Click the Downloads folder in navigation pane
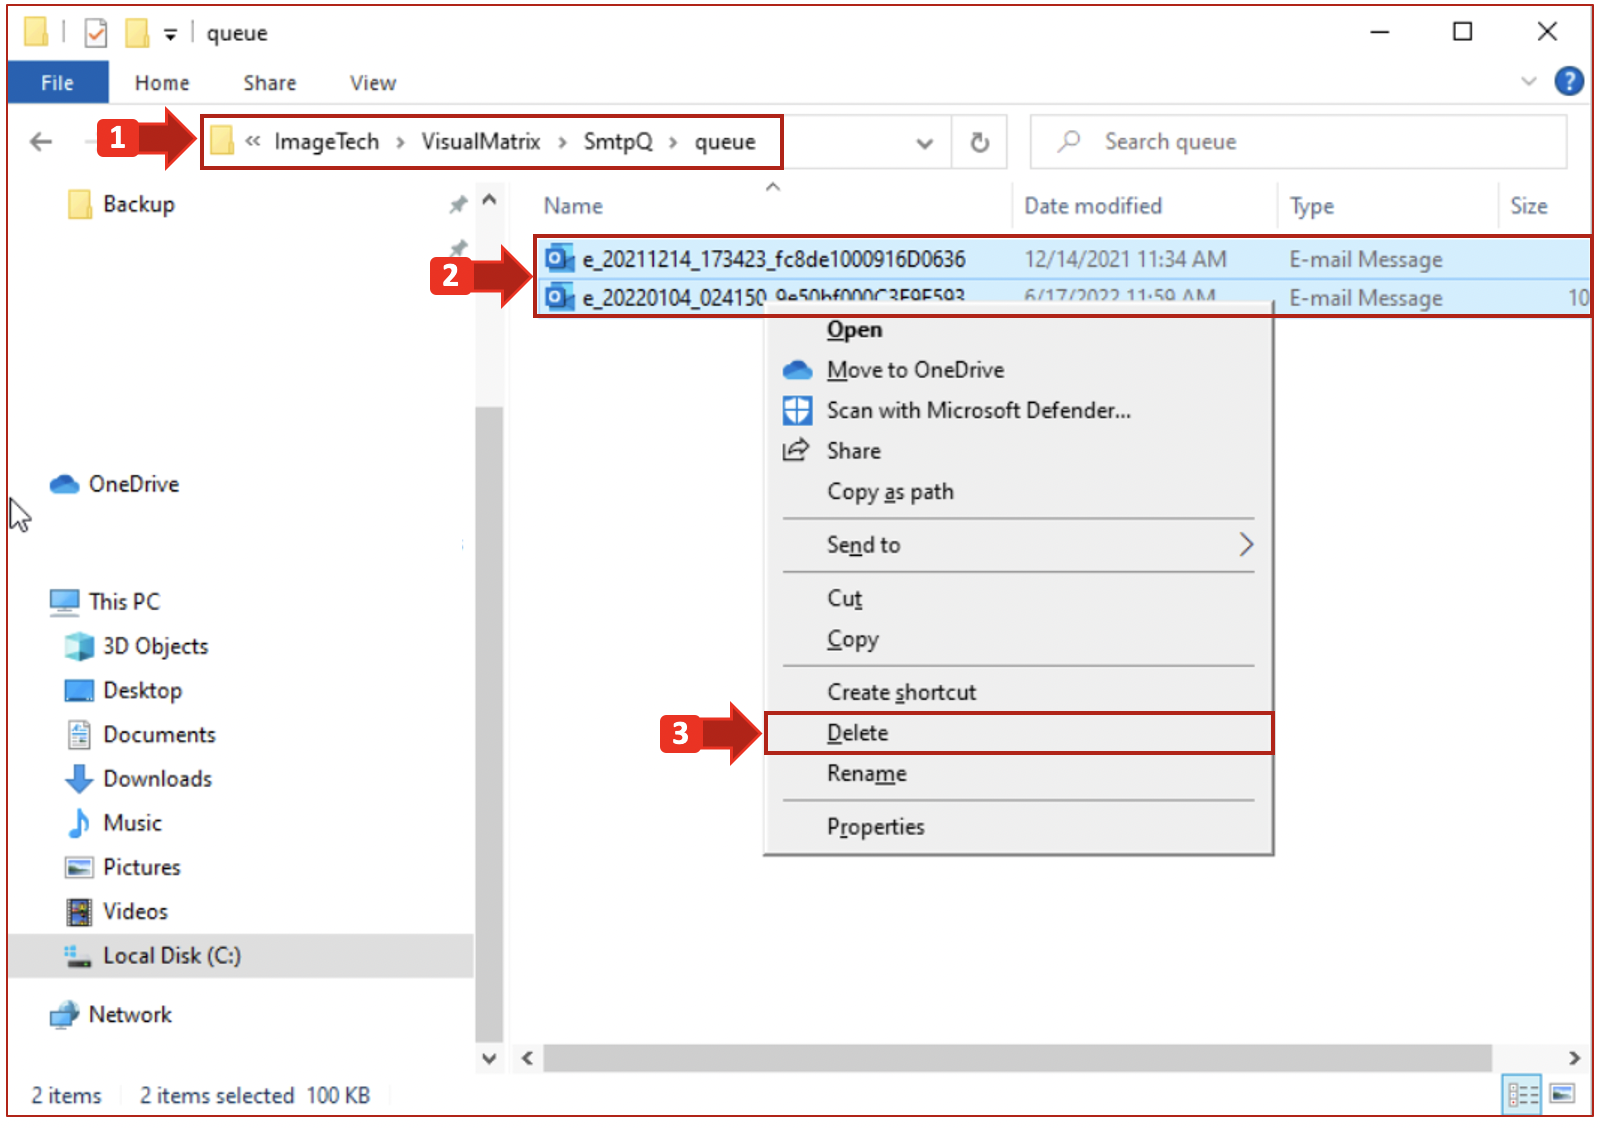The height and width of the screenshot is (1128, 1600). (157, 779)
